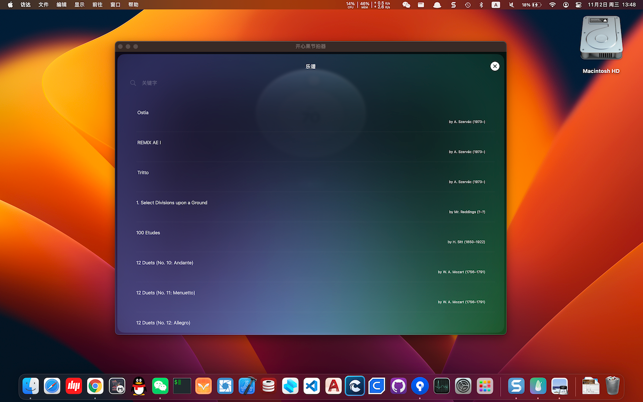Open the 文件 (File) menu
Viewport: 643px width, 402px height.
(43, 5)
